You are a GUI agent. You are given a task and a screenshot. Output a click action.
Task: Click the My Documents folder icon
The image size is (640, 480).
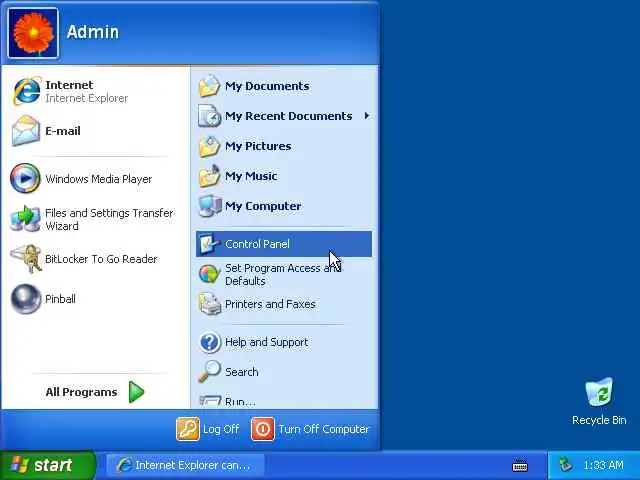tap(210, 86)
